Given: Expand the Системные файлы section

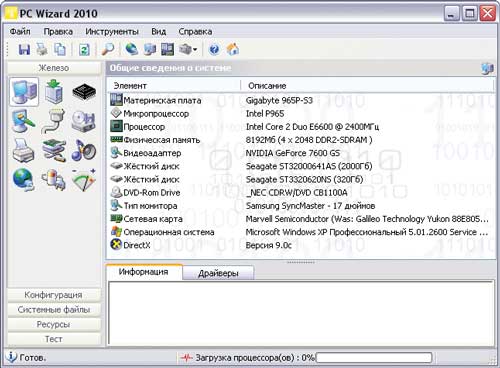Looking at the screenshot, I should [x=54, y=309].
